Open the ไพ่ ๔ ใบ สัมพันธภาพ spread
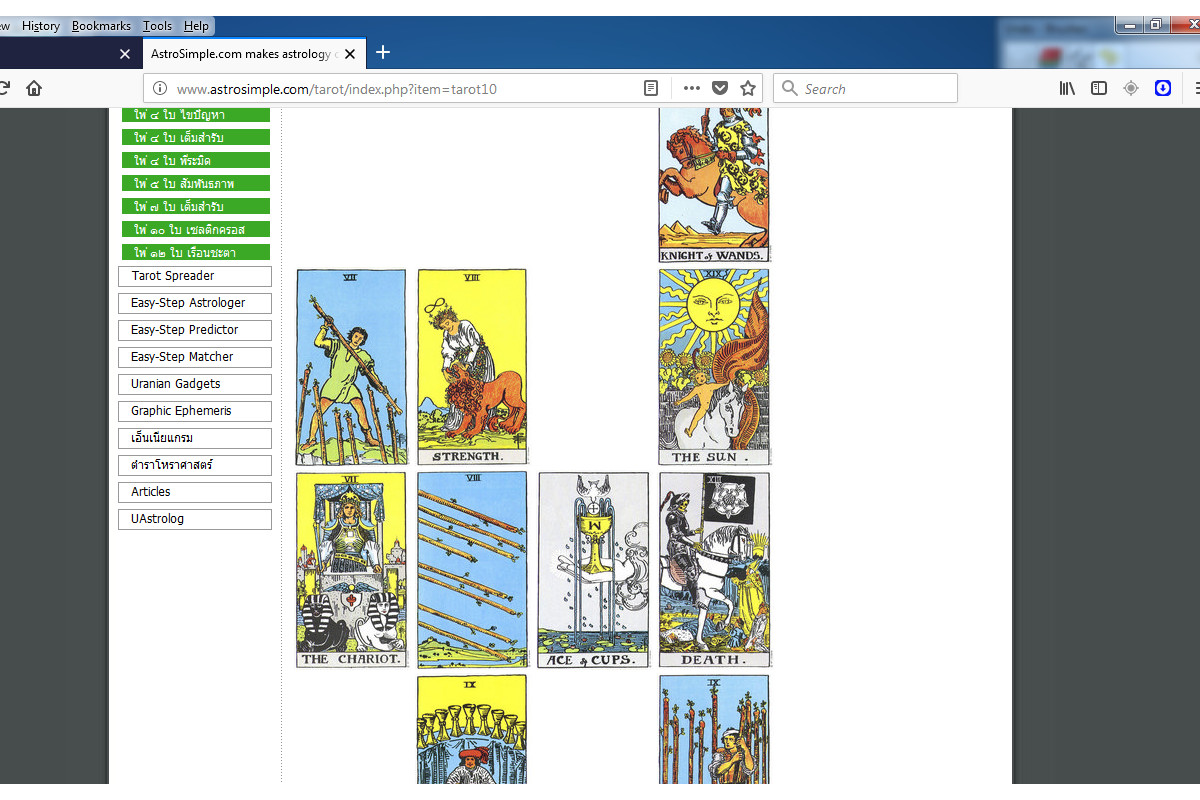The height and width of the screenshot is (800, 1200). (196, 183)
